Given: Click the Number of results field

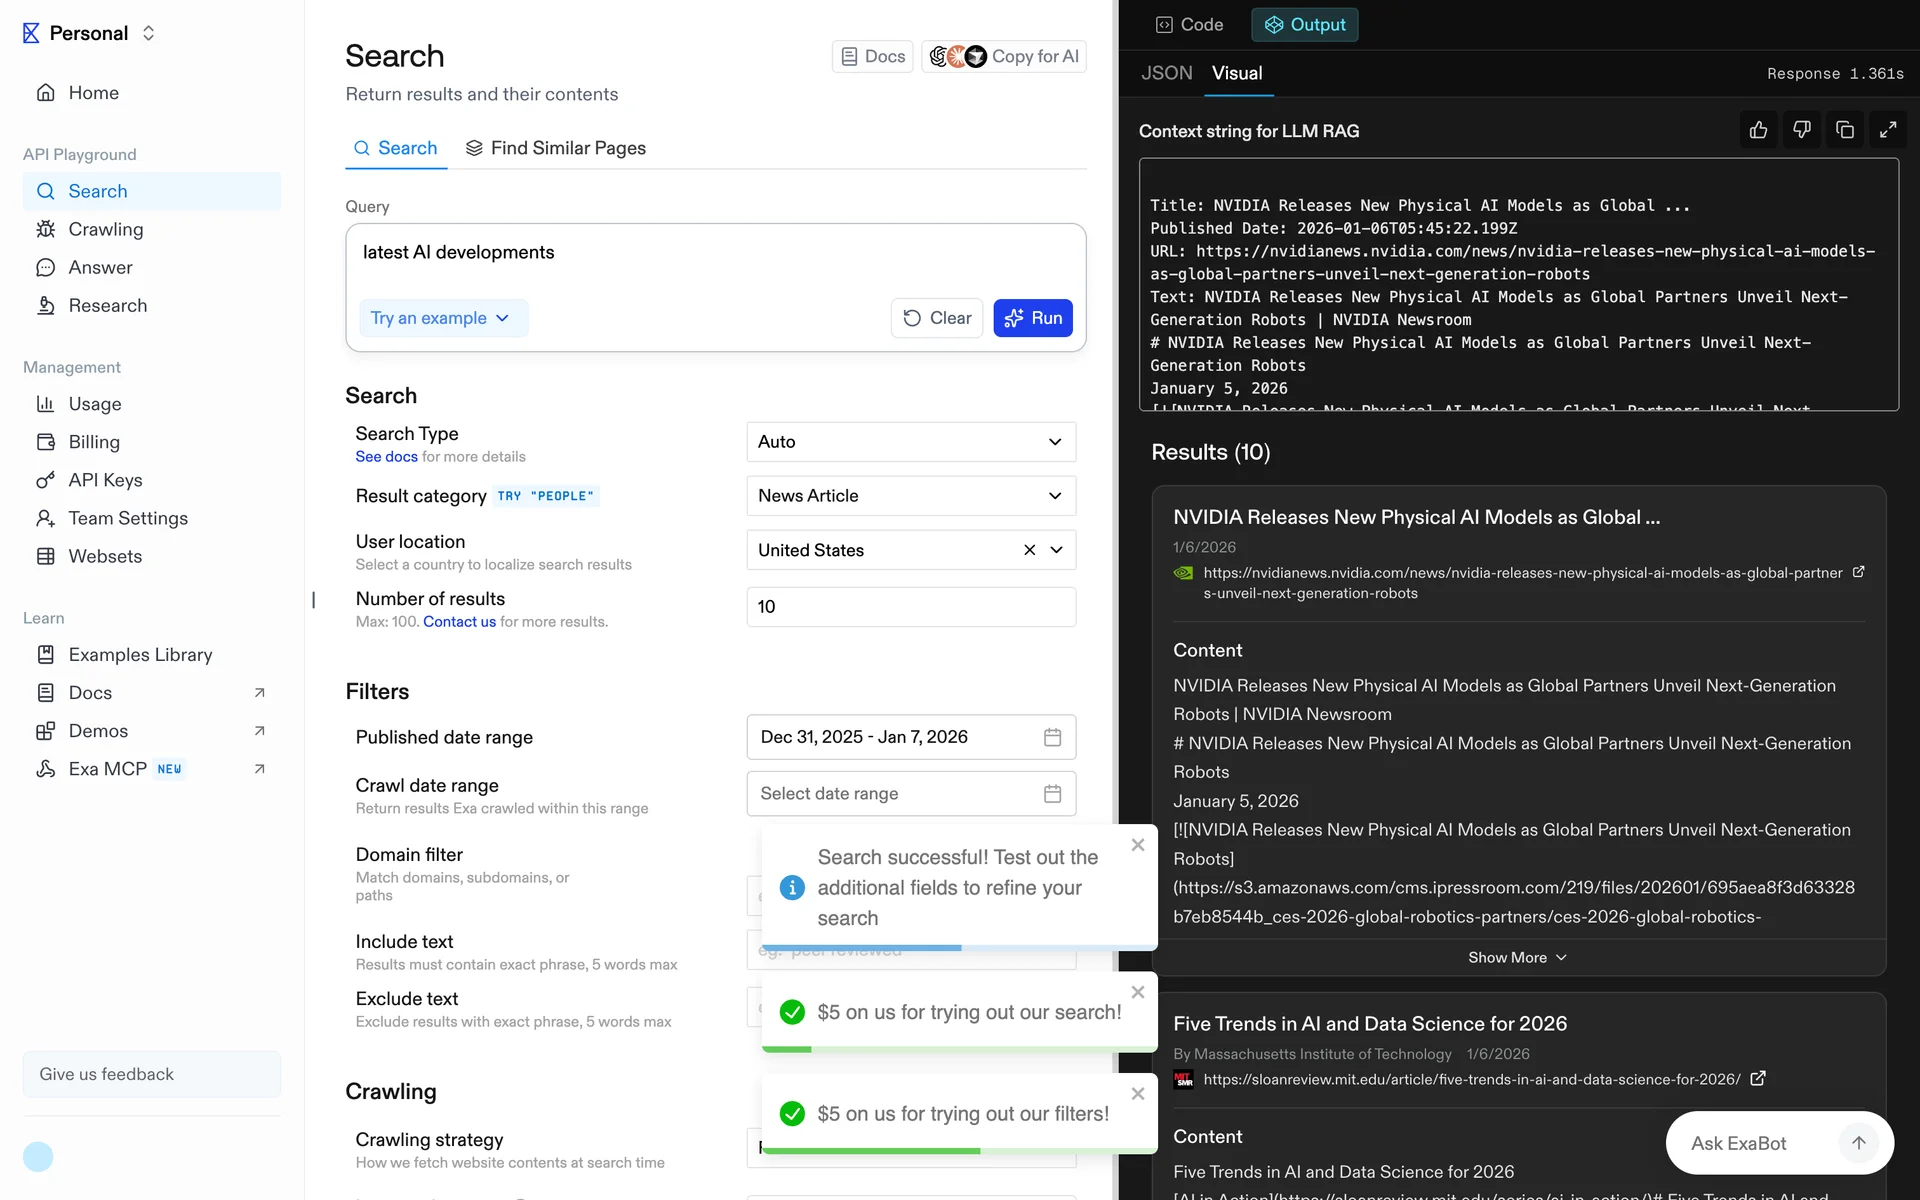Looking at the screenshot, I should point(910,607).
